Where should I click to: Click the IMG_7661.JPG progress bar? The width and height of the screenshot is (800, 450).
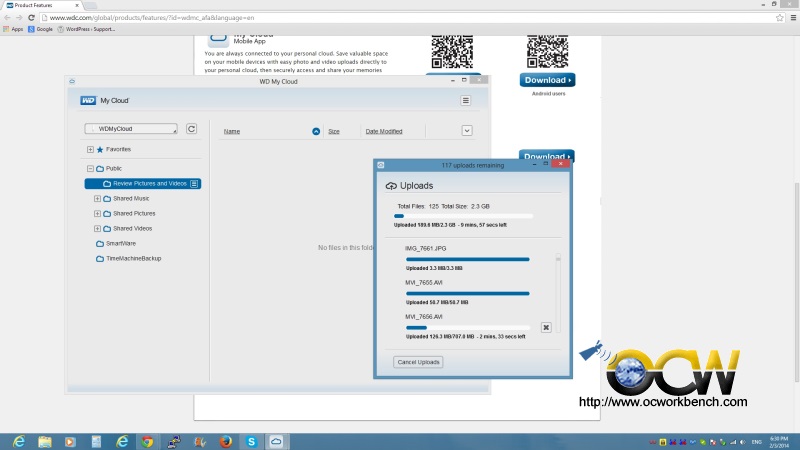[467, 259]
